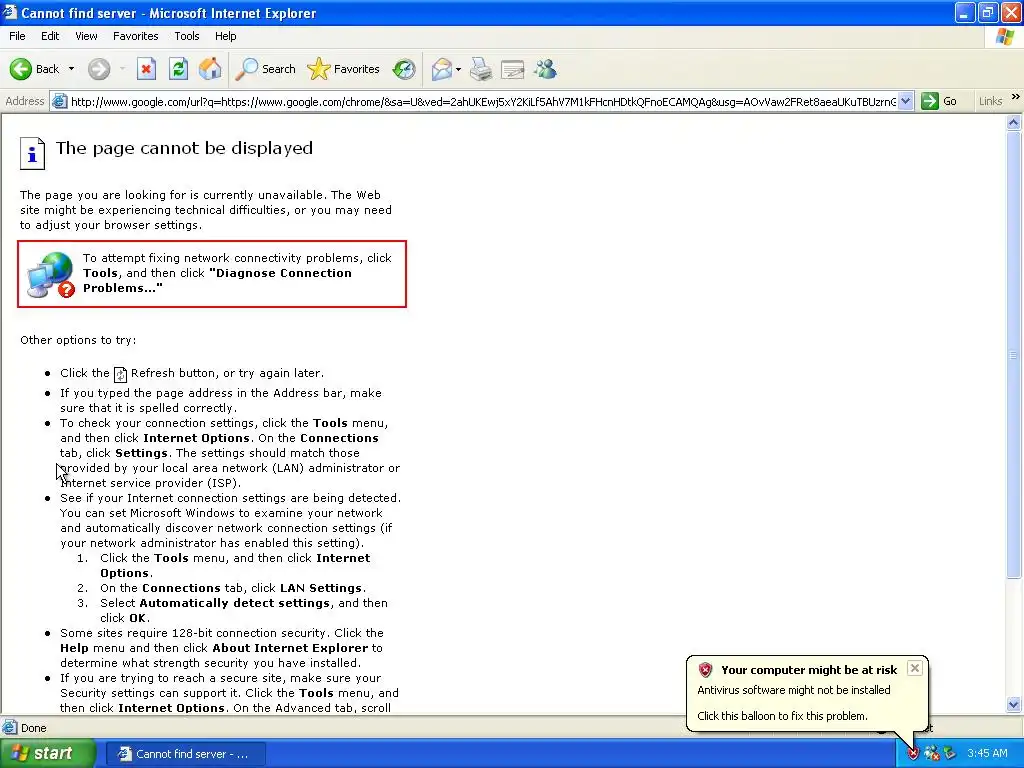
Task: Click the Stop loading icon
Action: click(x=146, y=69)
